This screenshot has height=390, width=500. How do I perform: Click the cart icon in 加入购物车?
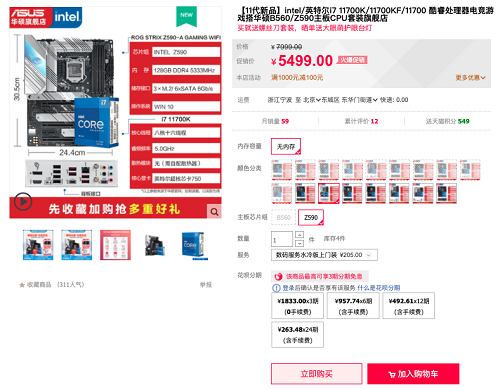coord(392,374)
